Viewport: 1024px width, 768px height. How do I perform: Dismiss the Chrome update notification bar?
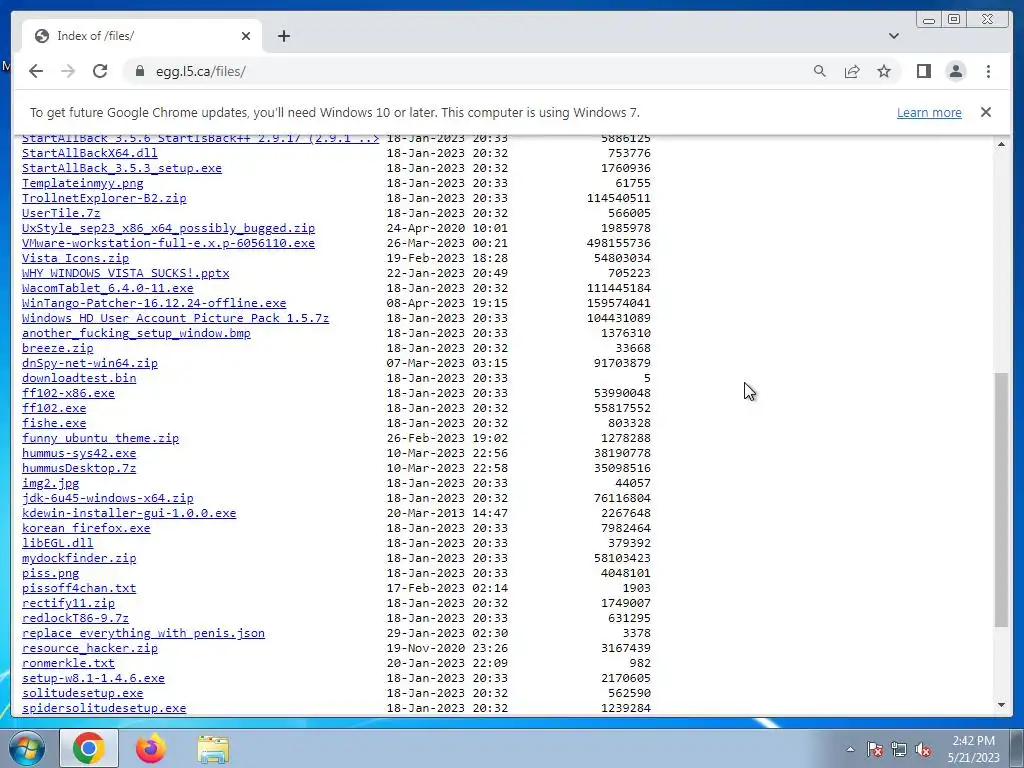[x=986, y=112]
